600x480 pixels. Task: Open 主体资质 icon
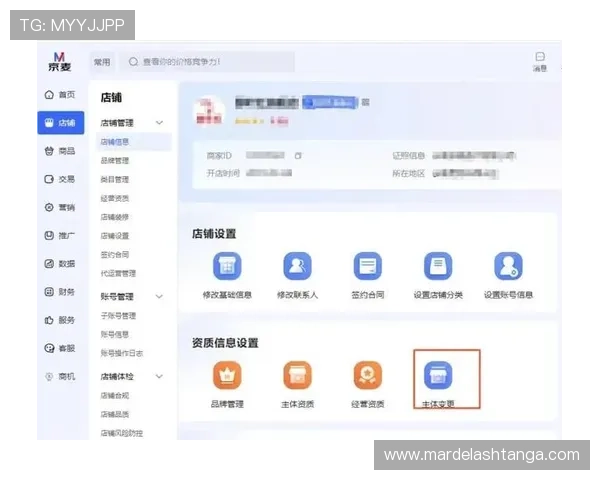(x=297, y=375)
